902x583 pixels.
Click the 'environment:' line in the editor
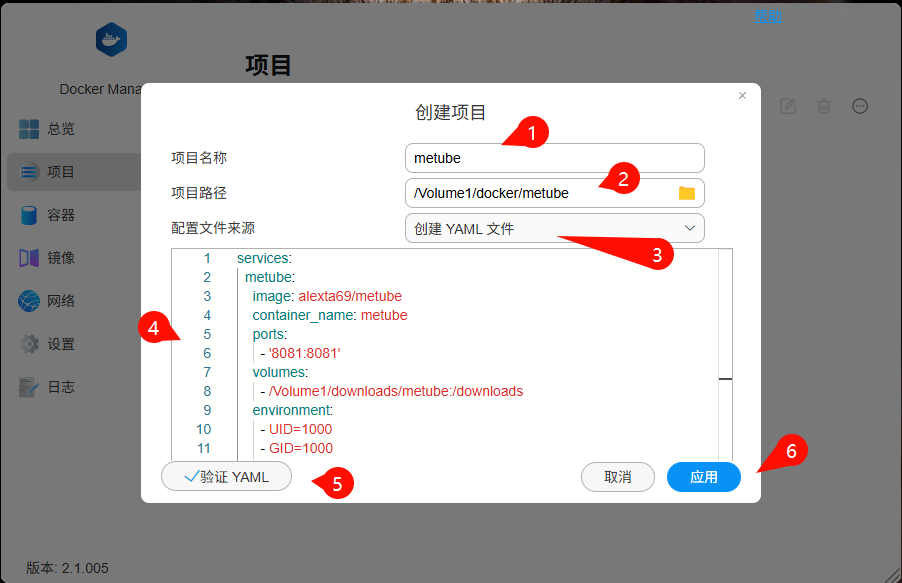click(292, 410)
